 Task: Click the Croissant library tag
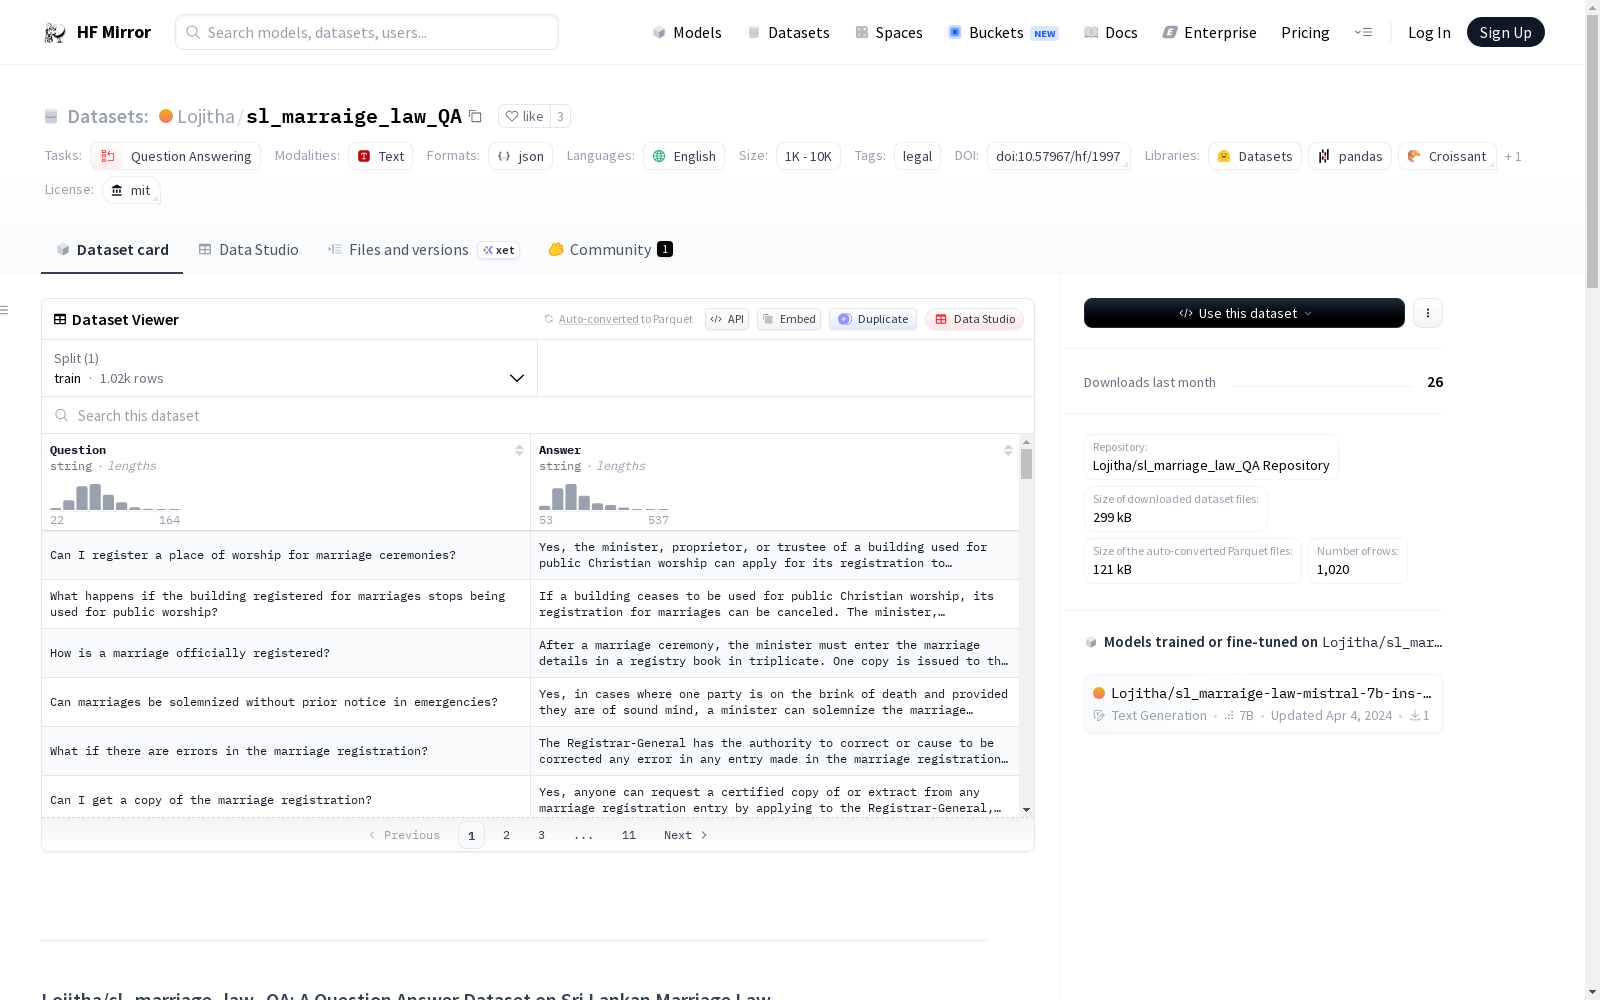tap(1447, 156)
